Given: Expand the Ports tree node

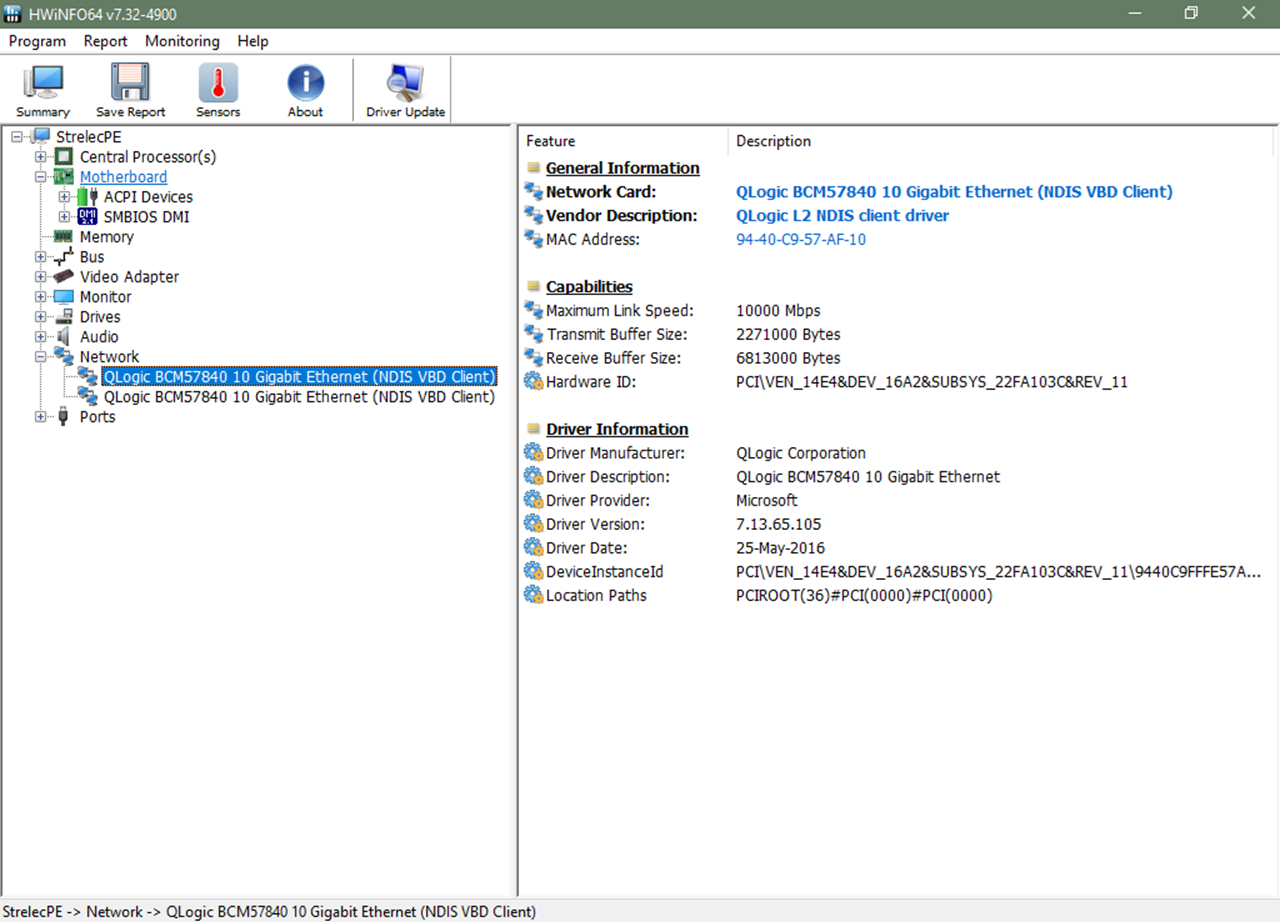Looking at the screenshot, I should tap(40, 417).
